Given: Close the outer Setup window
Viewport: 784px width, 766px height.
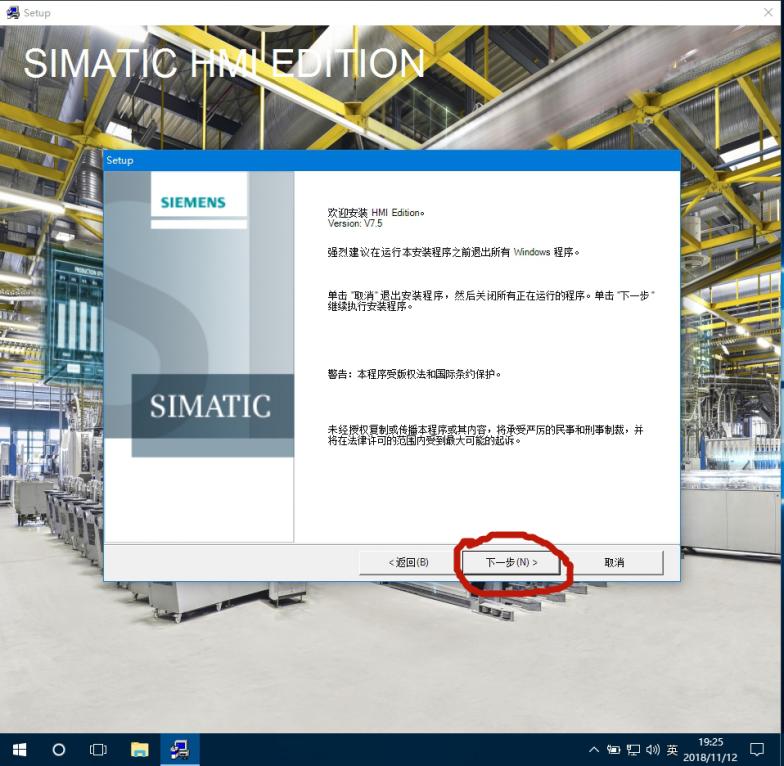Looking at the screenshot, I should pyautogui.click(x=768, y=12).
